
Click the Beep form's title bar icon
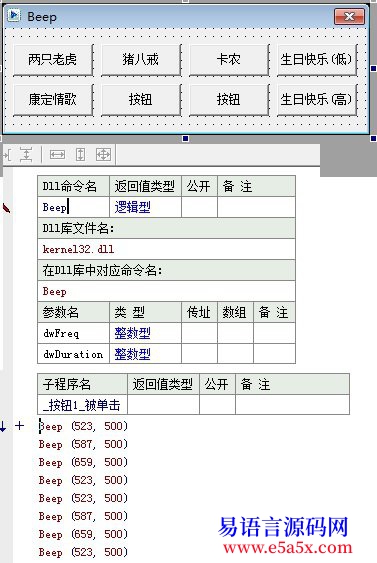pyautogui.click(x=15, y=15)
